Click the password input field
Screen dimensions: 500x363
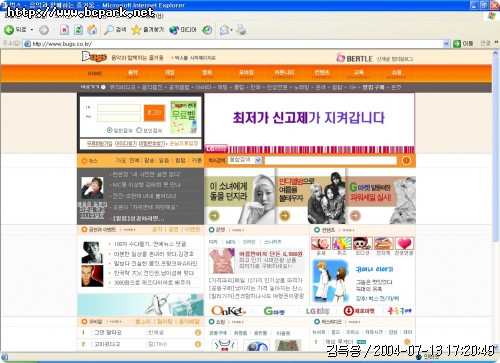(x=119, y=117)
